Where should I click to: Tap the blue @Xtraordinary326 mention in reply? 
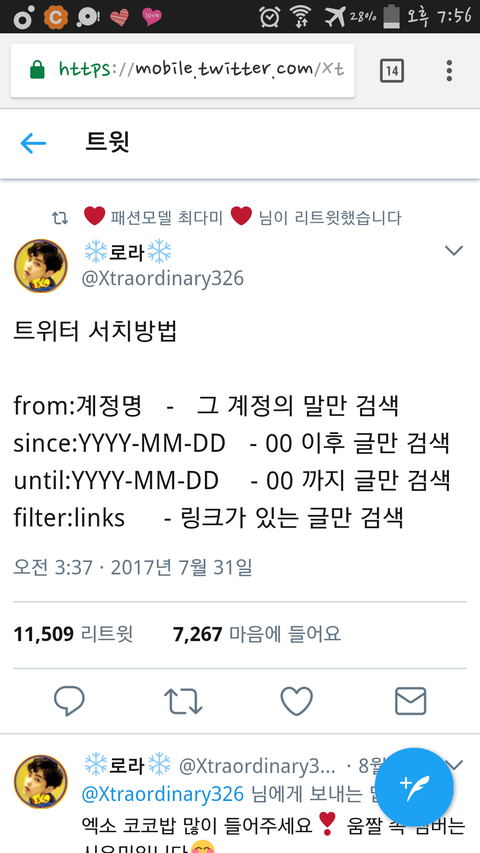point(163,794)
